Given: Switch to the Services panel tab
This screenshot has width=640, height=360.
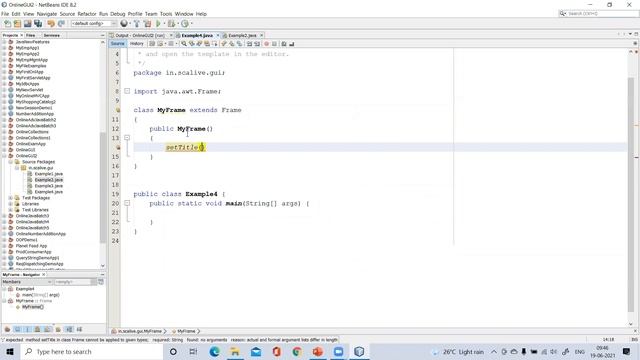Looking at the screenshot, I should (52, 36).
